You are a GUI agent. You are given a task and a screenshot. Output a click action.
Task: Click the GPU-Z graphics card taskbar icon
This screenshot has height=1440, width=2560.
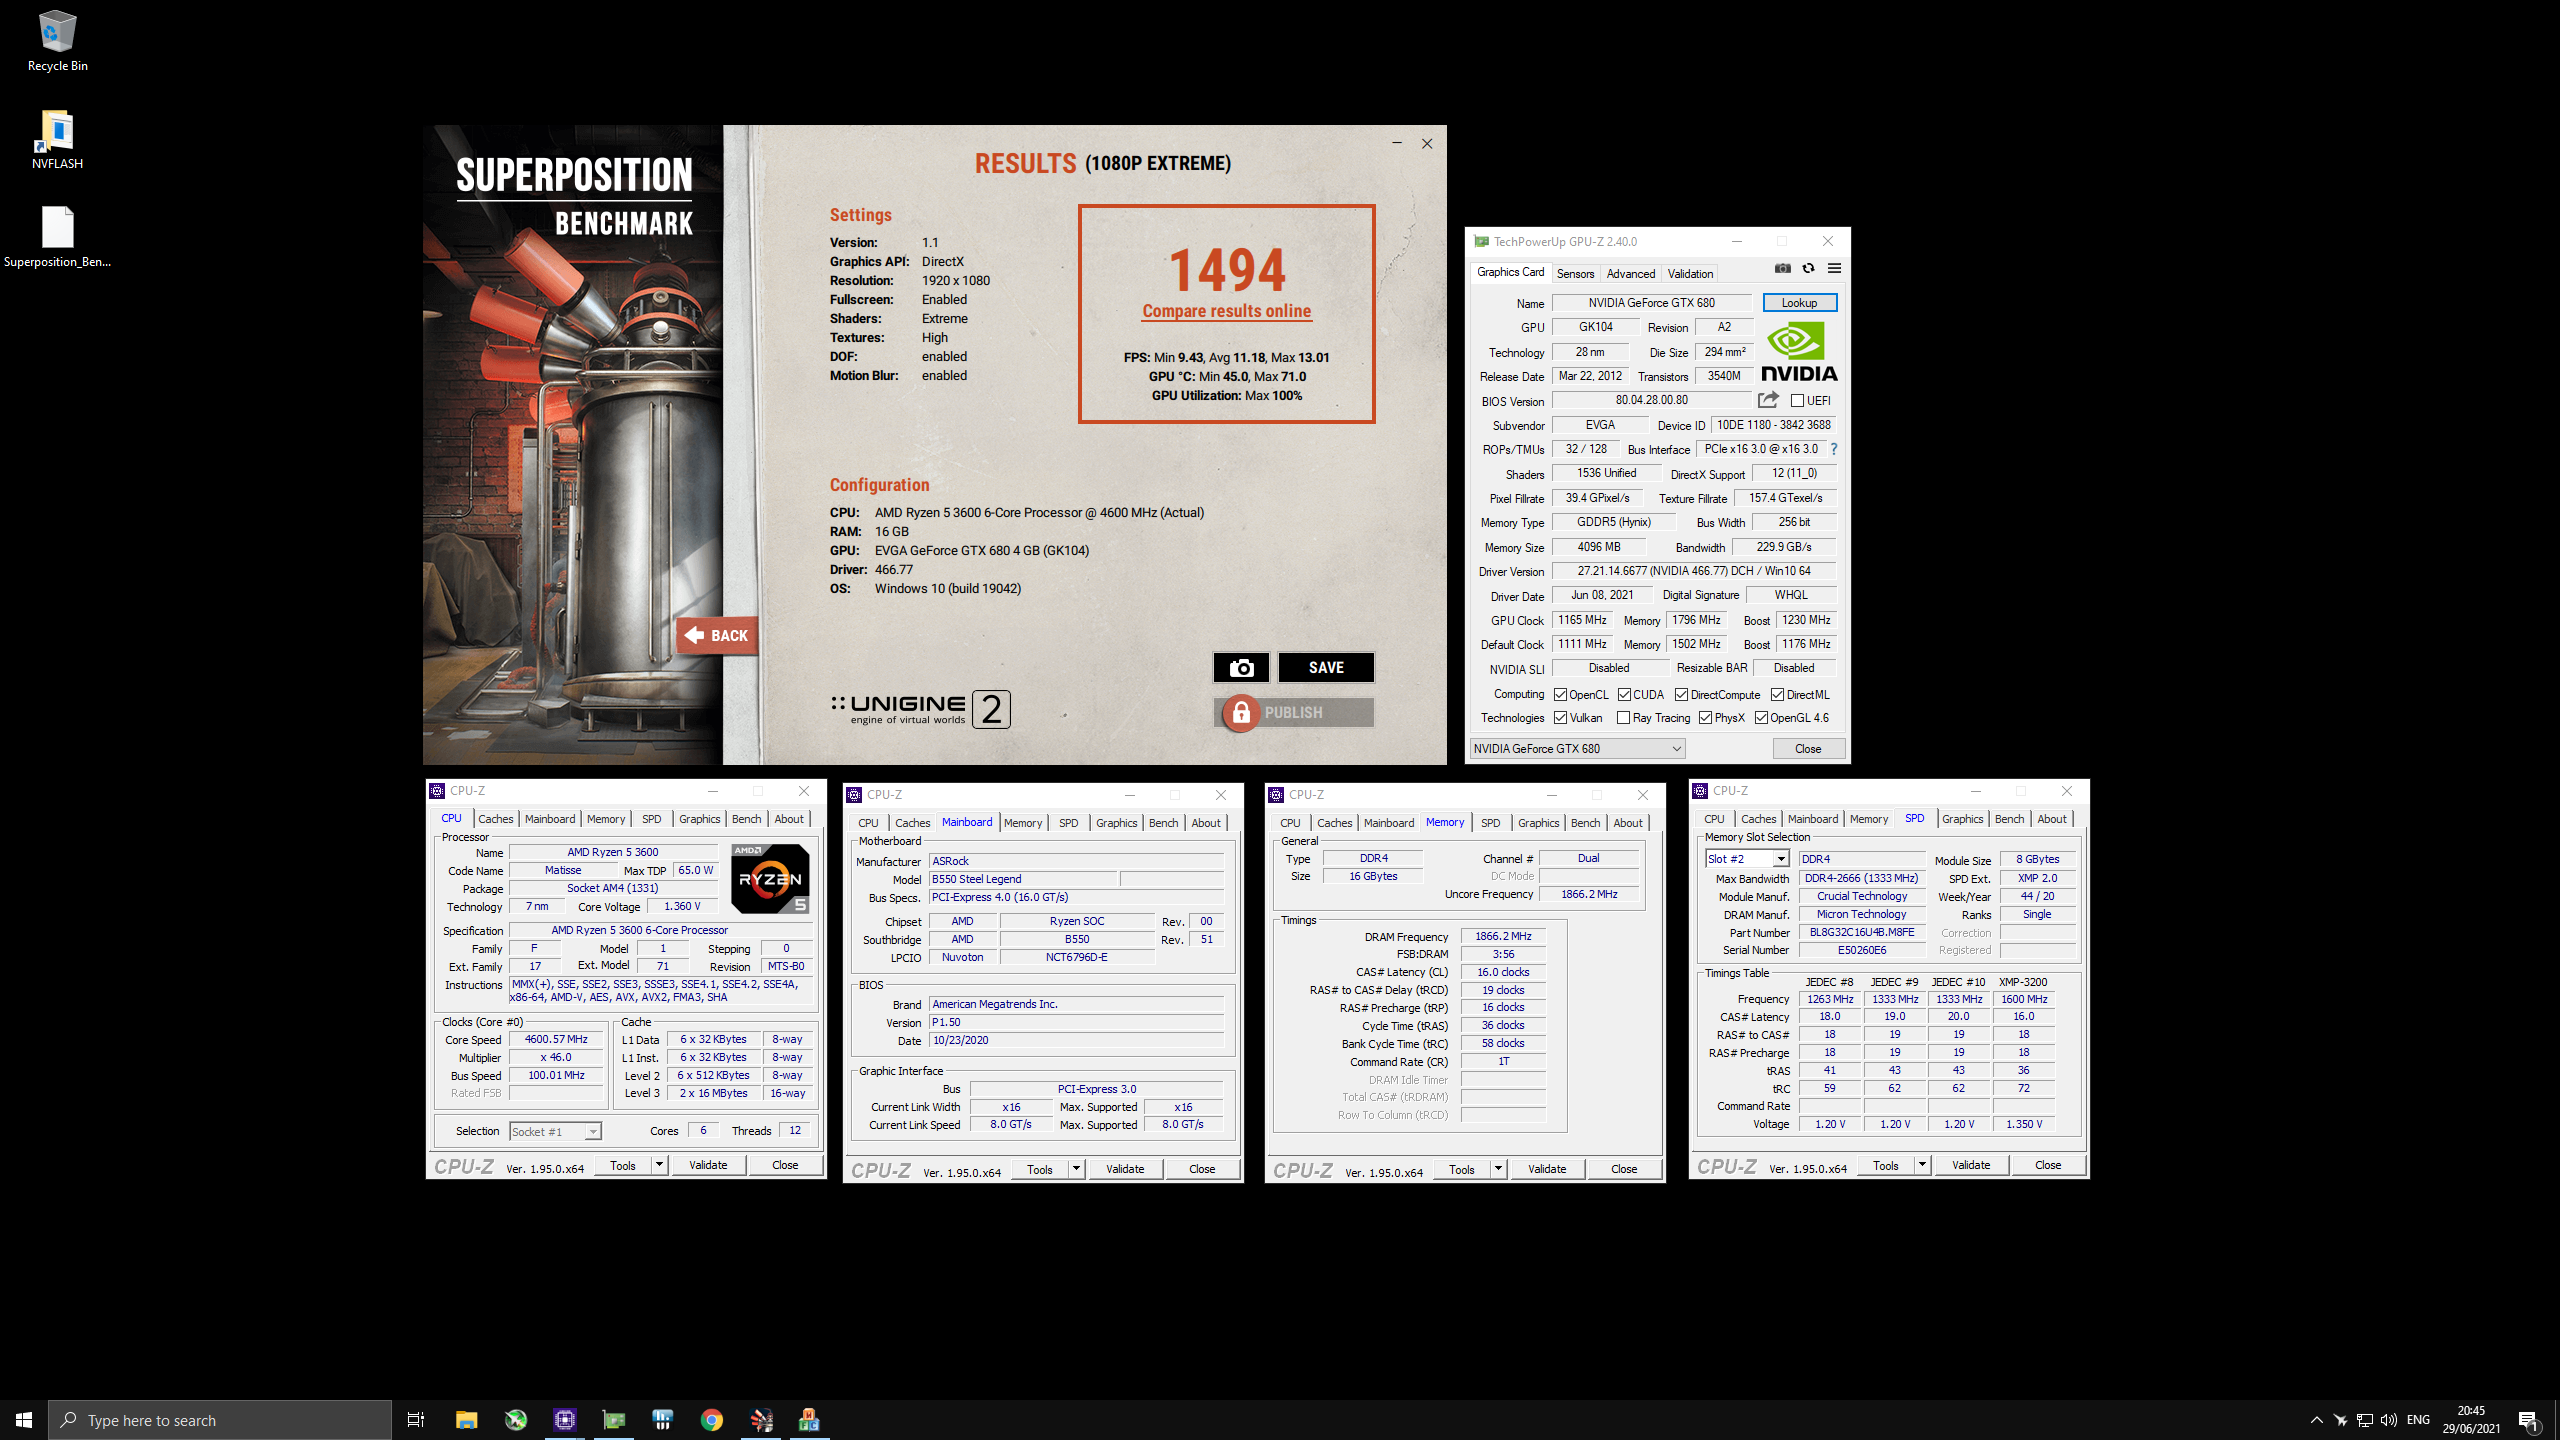614,1420
